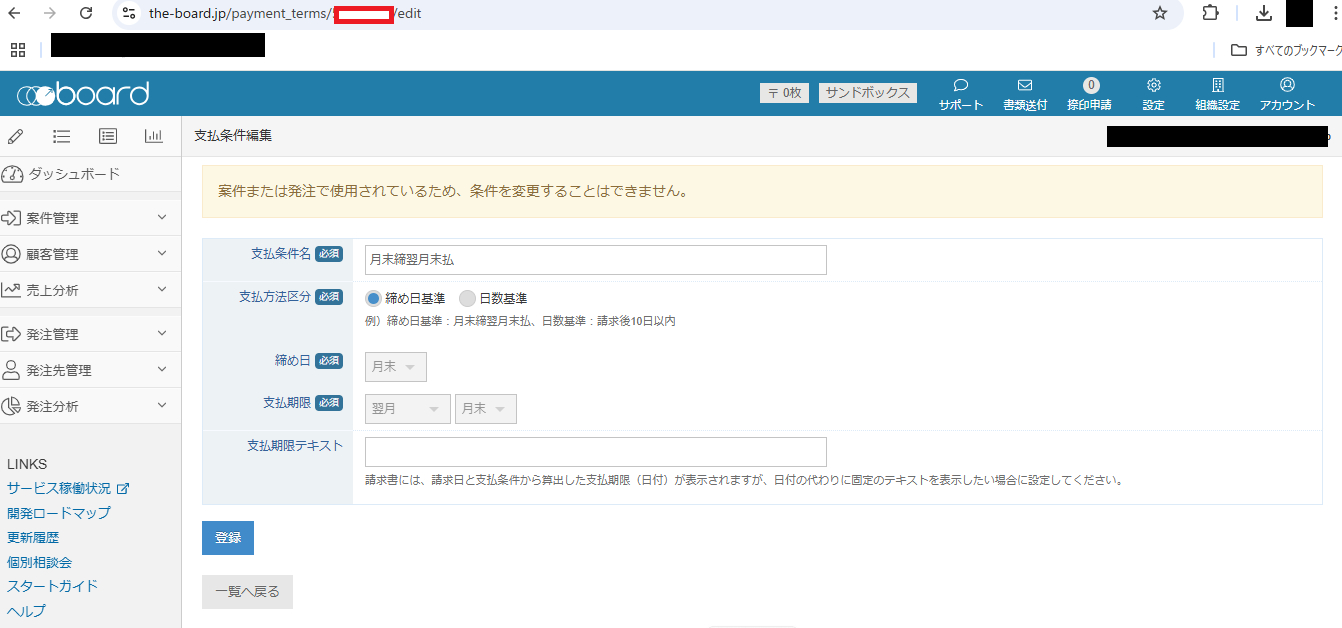Click the 組織設定 building icon
1342x628 pixels.
coord(1217,86)
